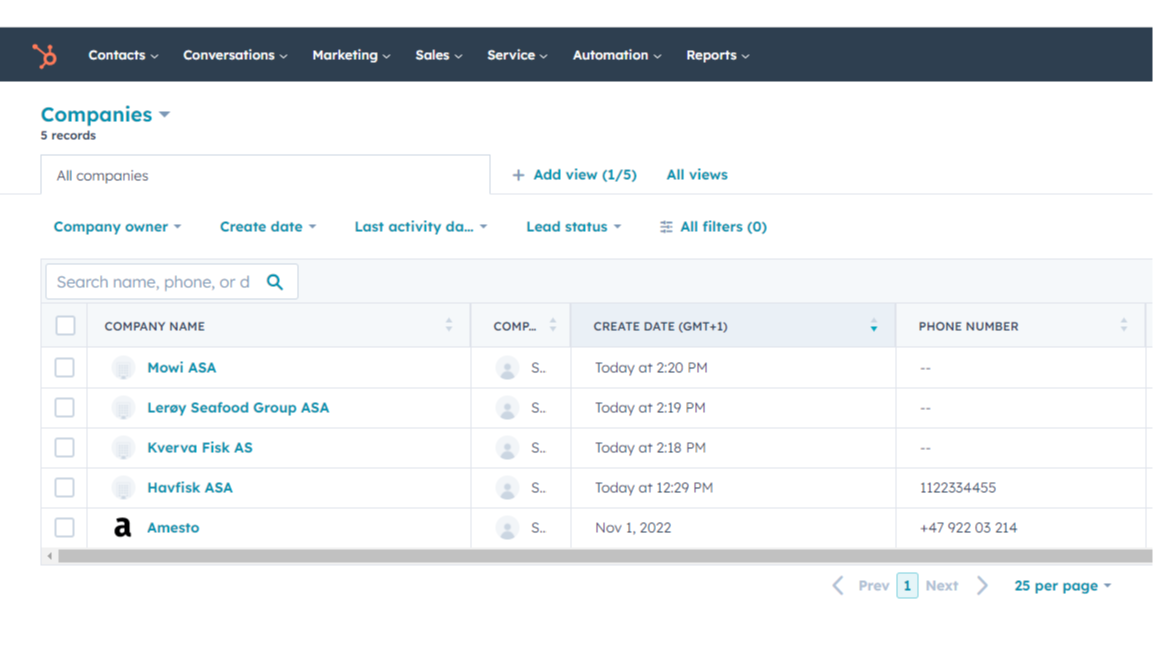Open All filters (0) panel
The width and height of the screenshot is (1153, 648).
click(x=713, y=227)
